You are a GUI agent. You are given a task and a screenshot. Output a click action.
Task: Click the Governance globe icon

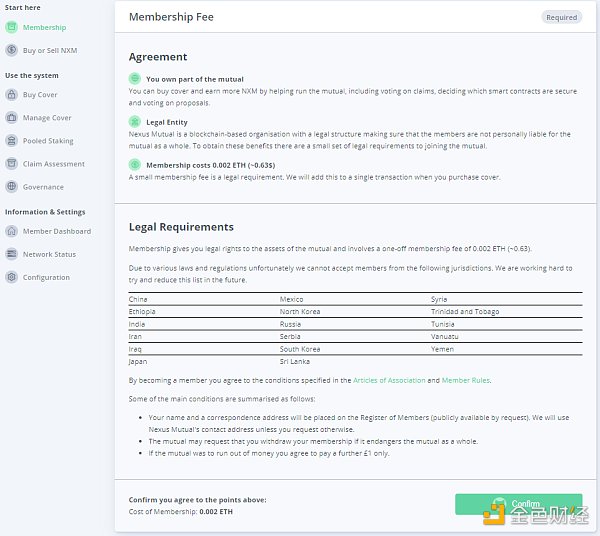coord(11,187)
